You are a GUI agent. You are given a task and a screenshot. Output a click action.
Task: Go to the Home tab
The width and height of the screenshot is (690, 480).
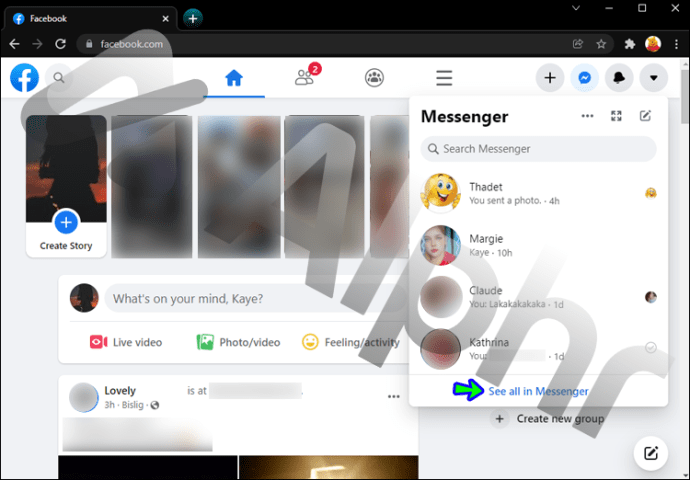click(x=234, y=78)
